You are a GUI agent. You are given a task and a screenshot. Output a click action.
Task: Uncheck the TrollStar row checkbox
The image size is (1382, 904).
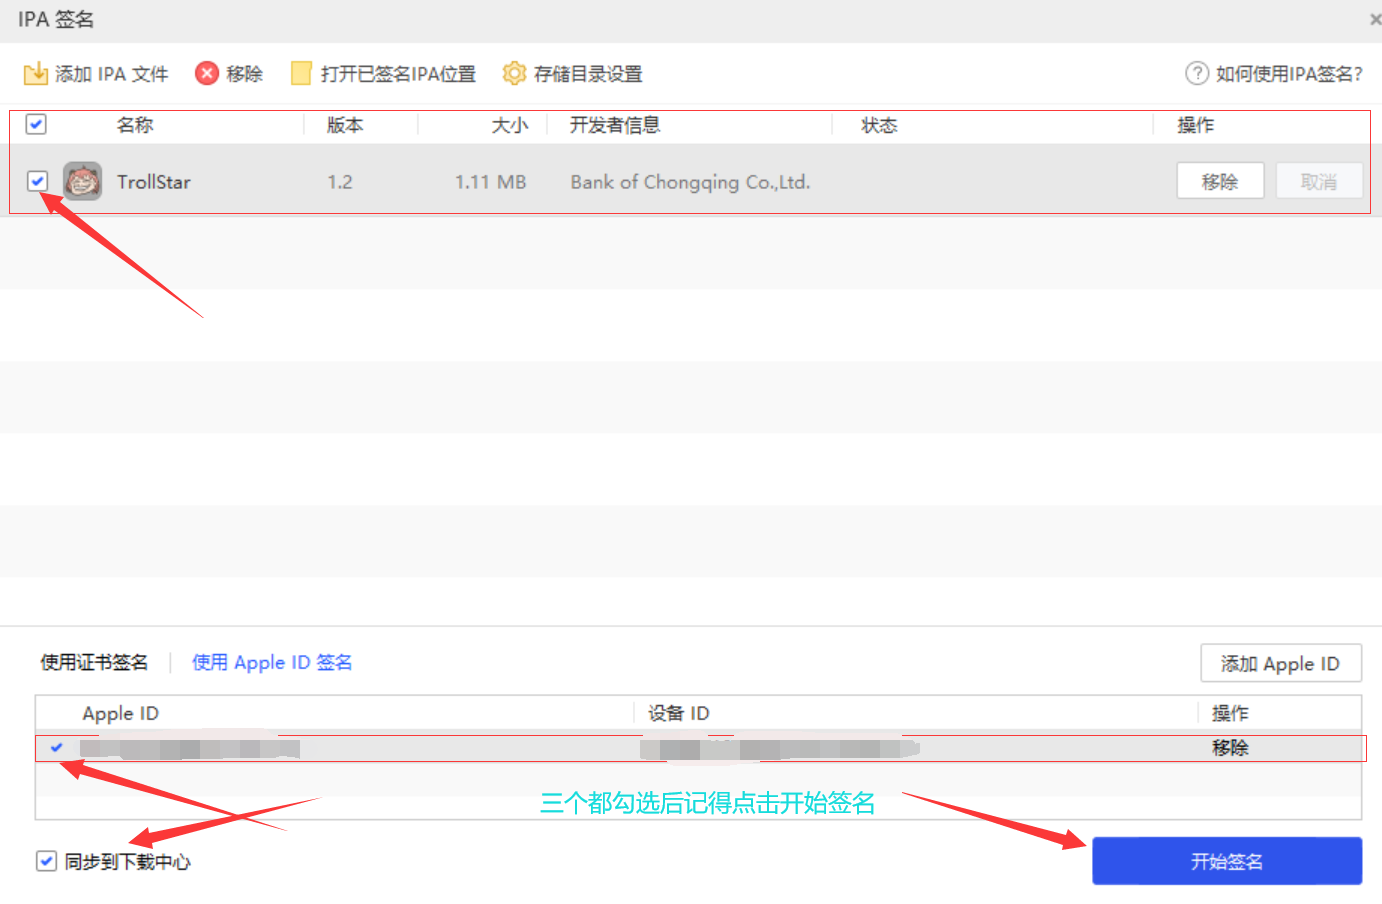(37, 181)
